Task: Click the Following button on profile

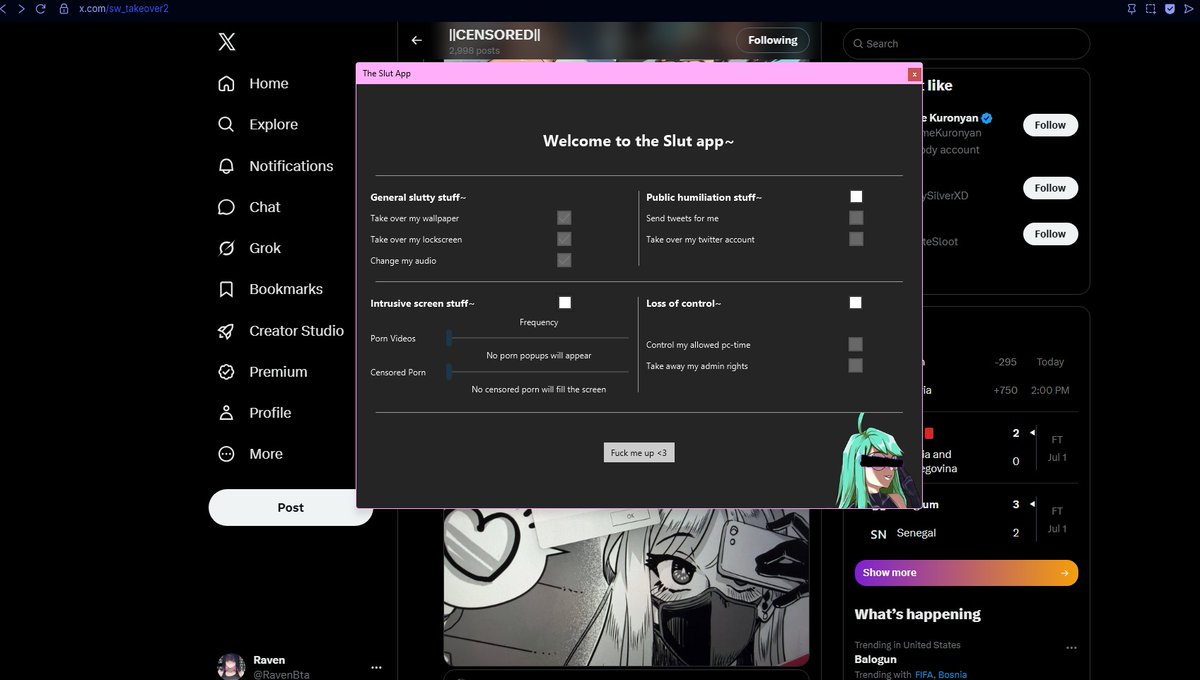Action: pyautogui.click(x=773, y=40)
